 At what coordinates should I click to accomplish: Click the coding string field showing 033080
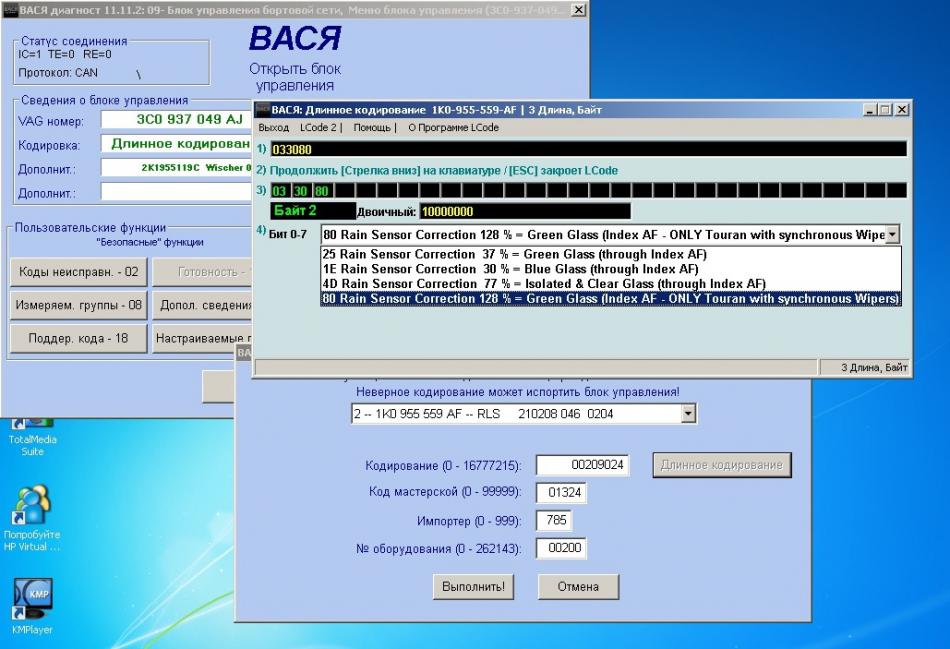[588, 149]
